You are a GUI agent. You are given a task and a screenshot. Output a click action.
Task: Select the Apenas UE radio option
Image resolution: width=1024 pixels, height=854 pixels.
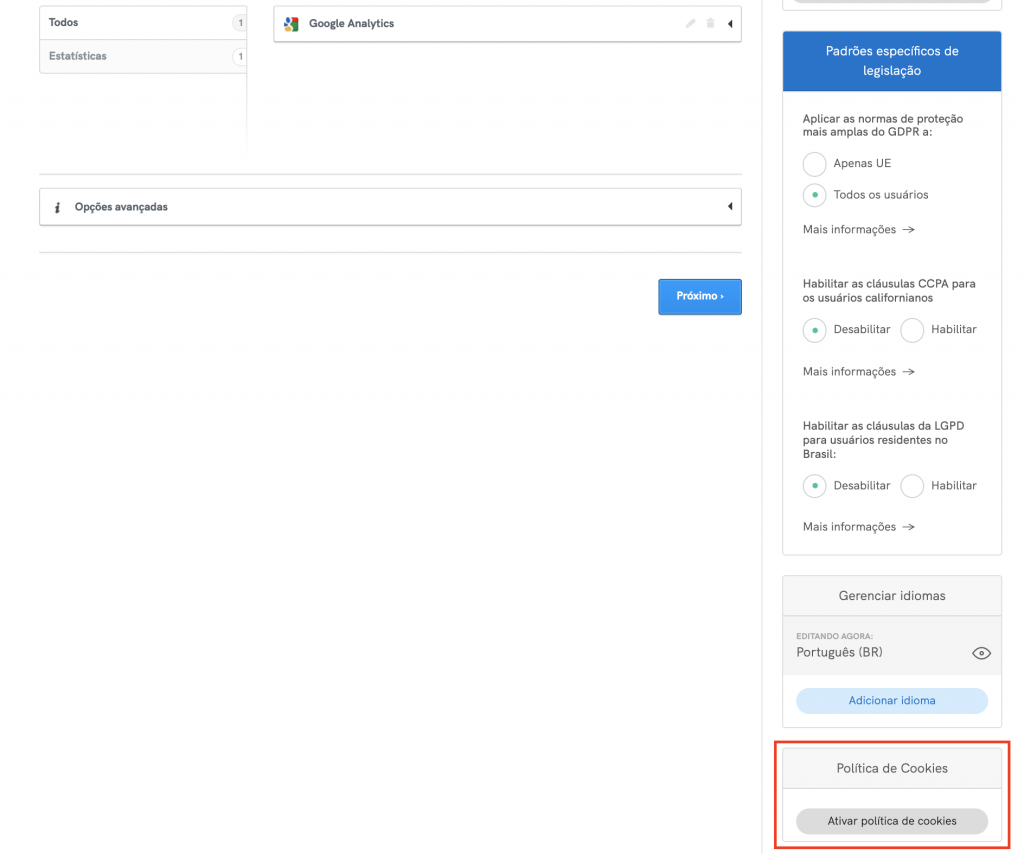(x=814, y=163)
